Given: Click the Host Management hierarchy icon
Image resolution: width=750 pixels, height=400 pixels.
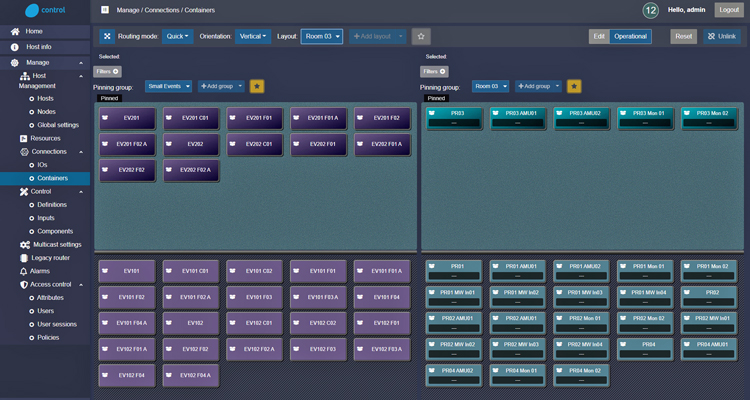Looking at the screenshot, I should pyautogui.click(x=24, y=76).
